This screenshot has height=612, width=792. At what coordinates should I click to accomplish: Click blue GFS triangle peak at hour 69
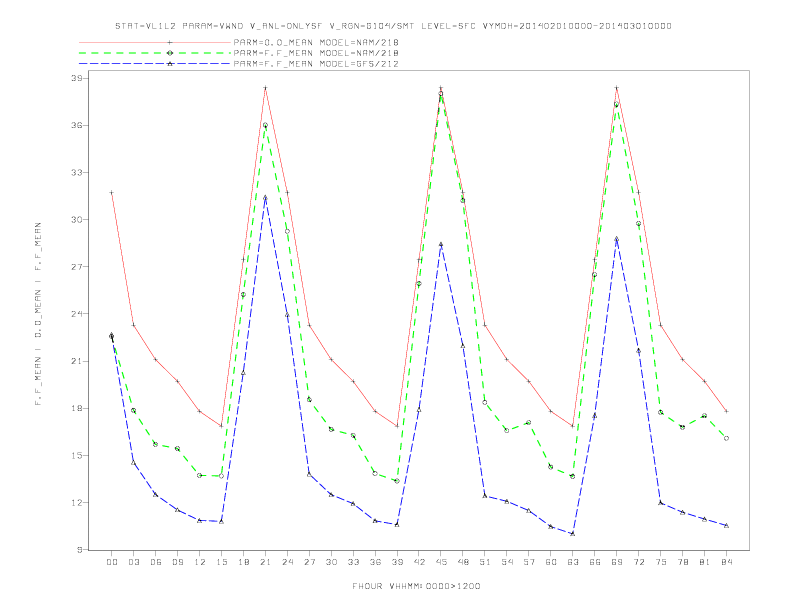point(617,239)
